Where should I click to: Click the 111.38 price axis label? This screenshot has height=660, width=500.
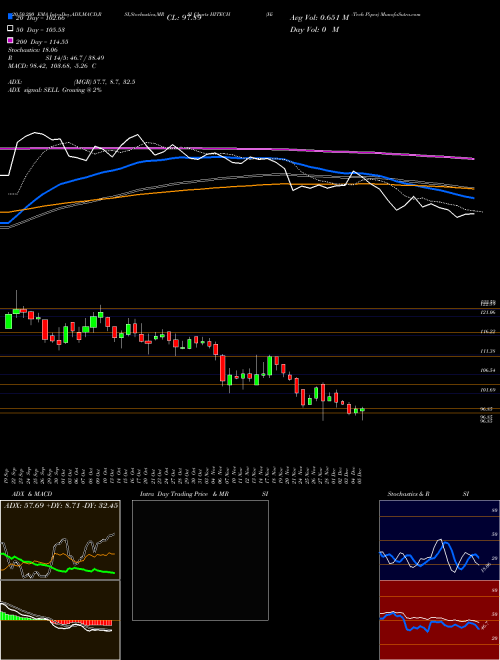pyautogui.click(x=487, y=351)
